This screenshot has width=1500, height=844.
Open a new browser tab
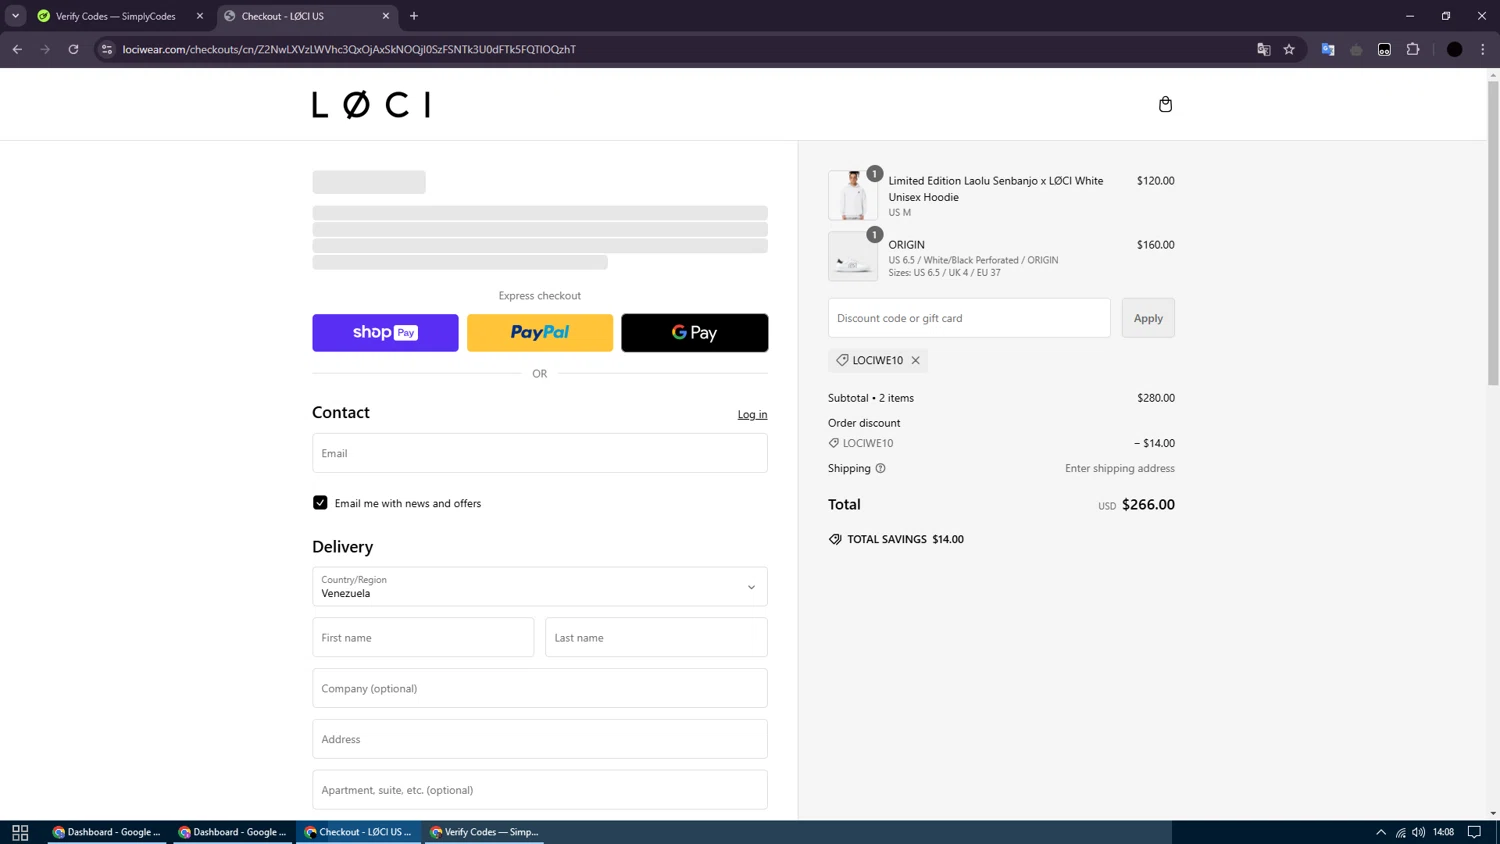[x=414, y=16]
